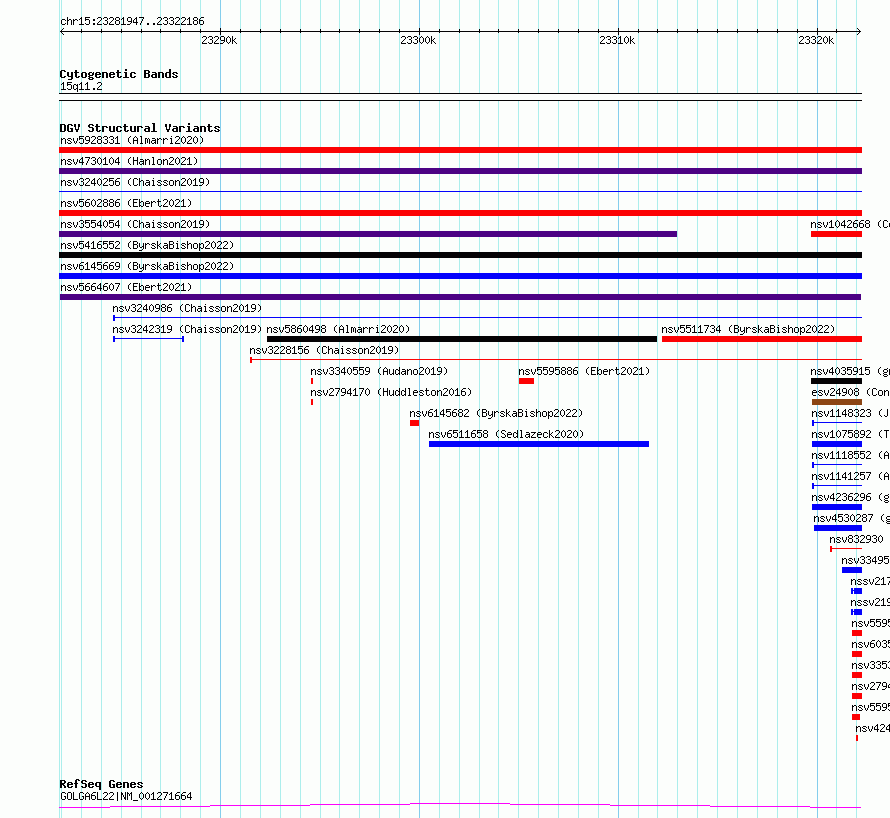Select the 15q11.2 cytogenetic band label
The height and width of the screenshot is (818, 890).
(x=81, y=86)
